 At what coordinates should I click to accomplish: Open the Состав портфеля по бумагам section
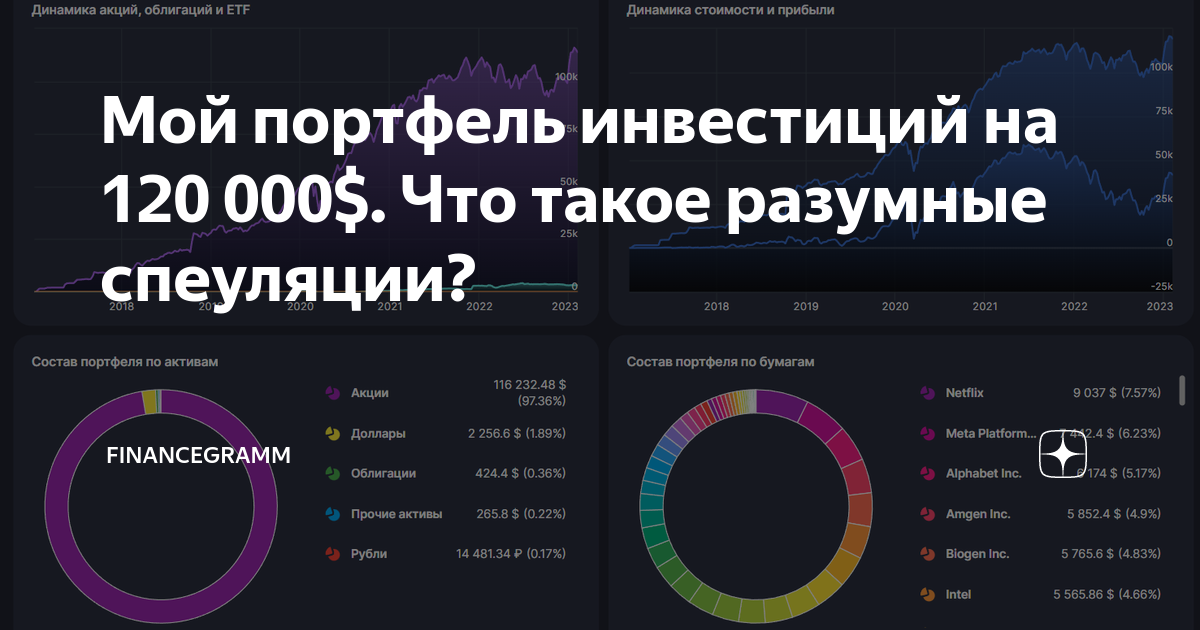pos(721,361)
